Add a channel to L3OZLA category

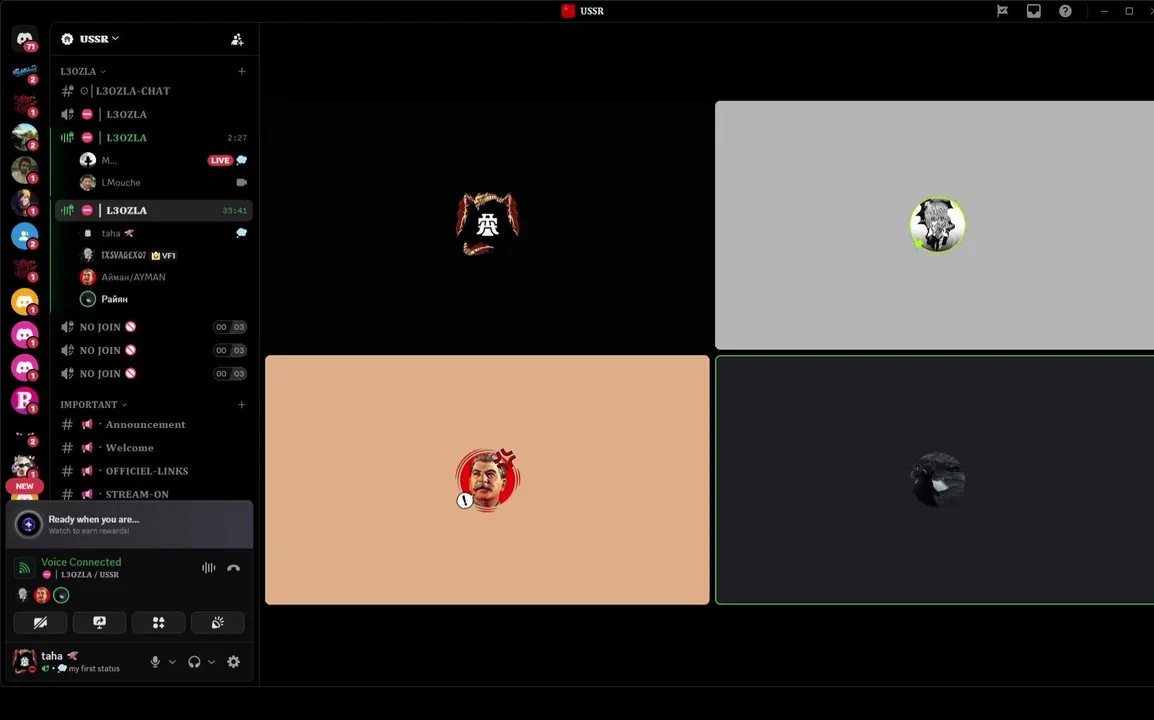[x=241, y=71]
